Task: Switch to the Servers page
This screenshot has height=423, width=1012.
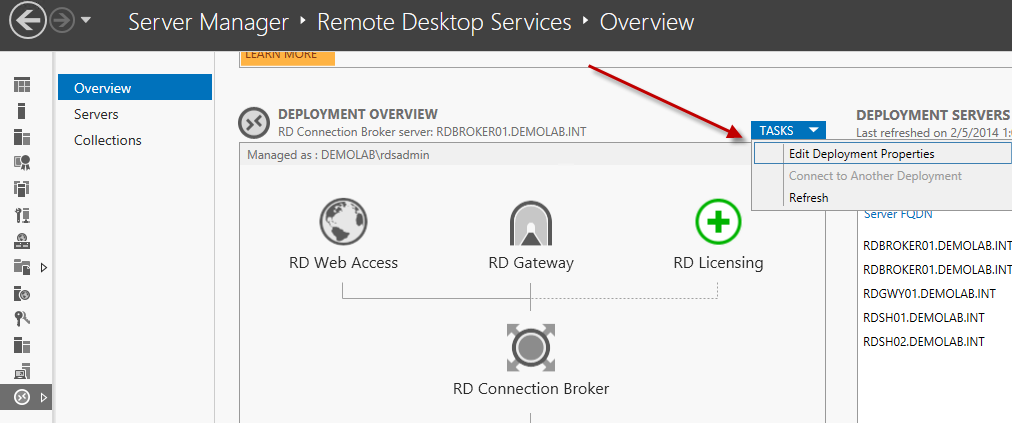Action: (x=96, y=114)
